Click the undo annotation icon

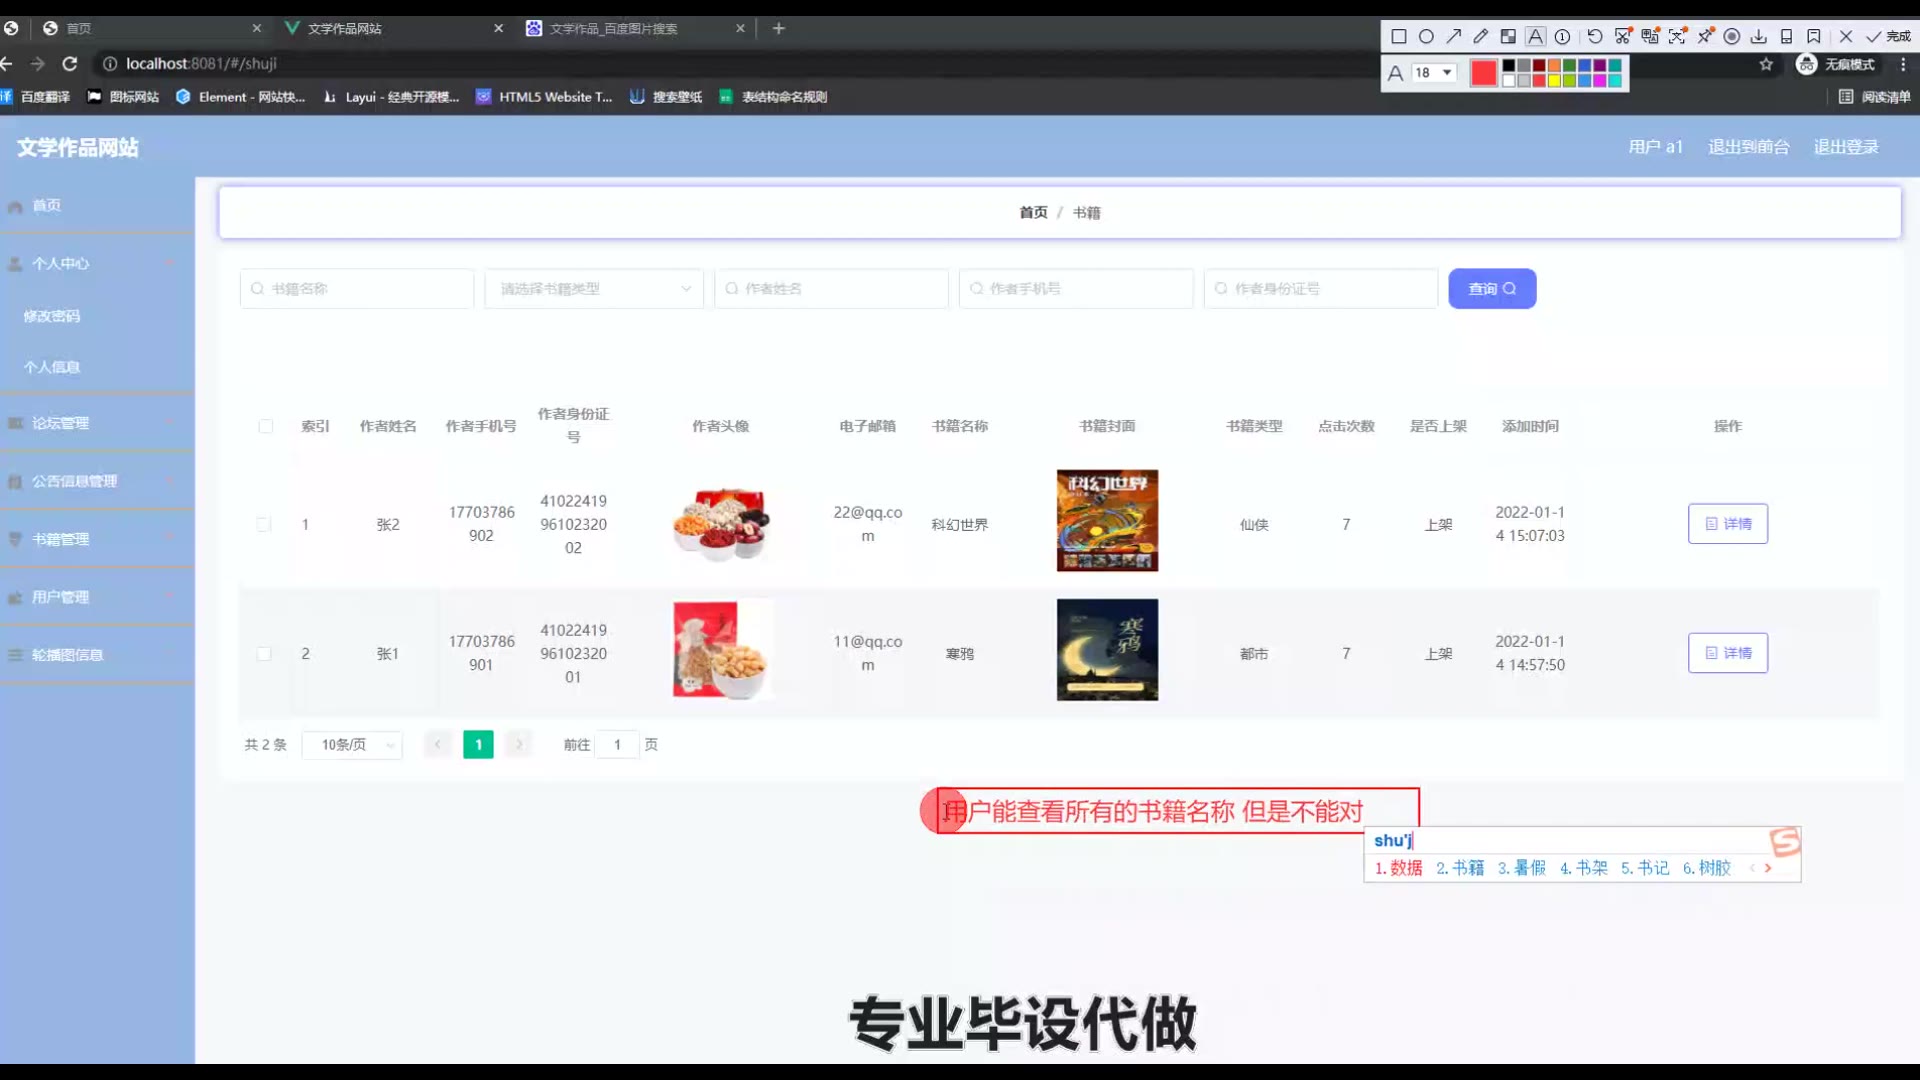(1595, 36)
